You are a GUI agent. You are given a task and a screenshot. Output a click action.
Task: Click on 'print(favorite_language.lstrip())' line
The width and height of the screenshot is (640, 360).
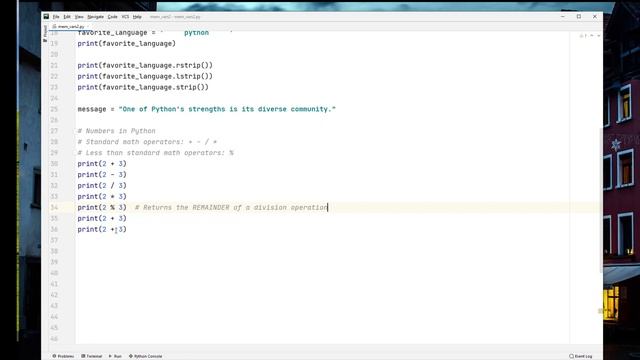click(145, 76)
